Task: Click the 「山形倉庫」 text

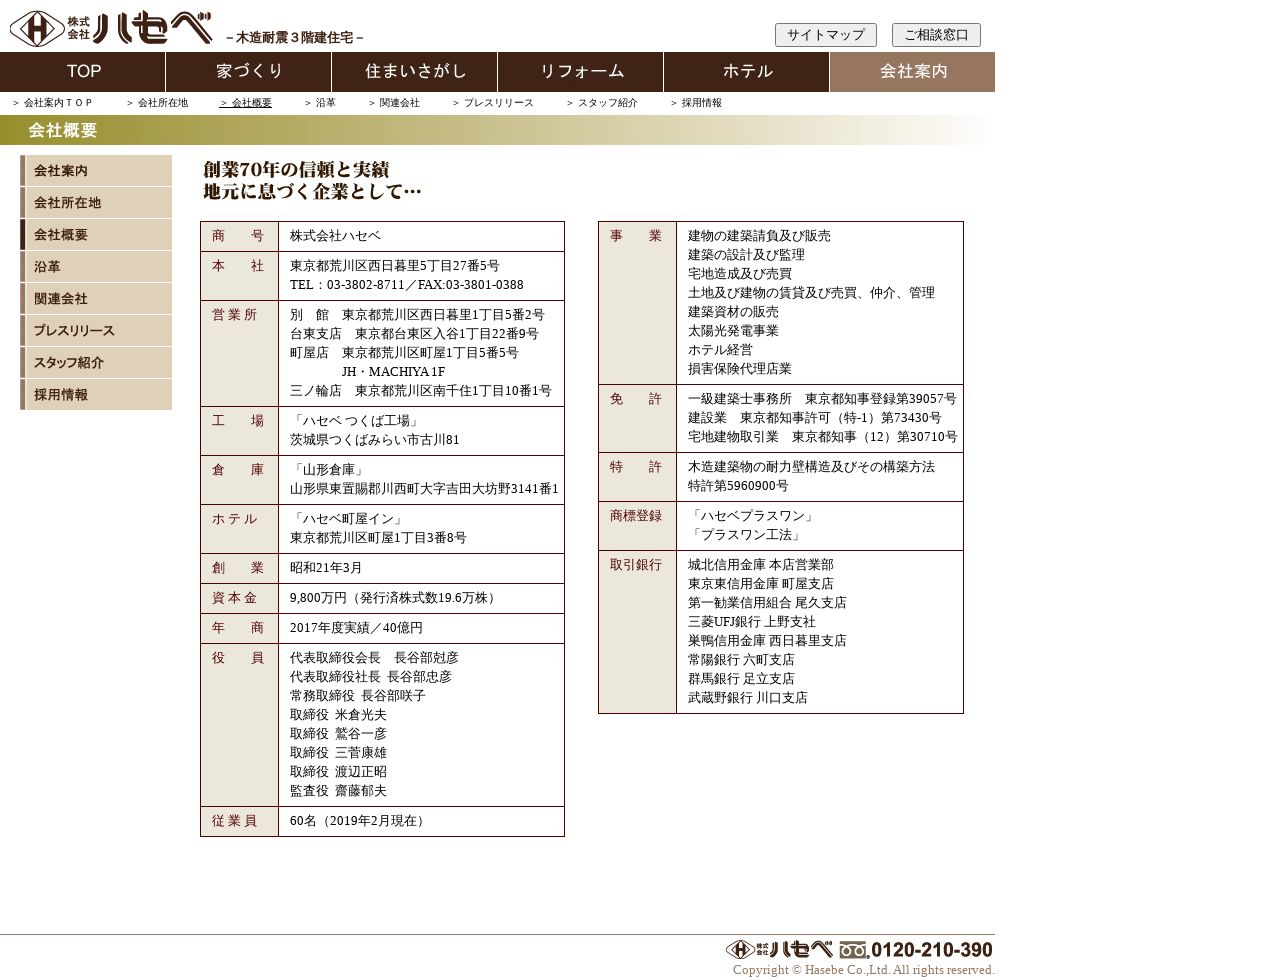Action: [x=329, y=470]
